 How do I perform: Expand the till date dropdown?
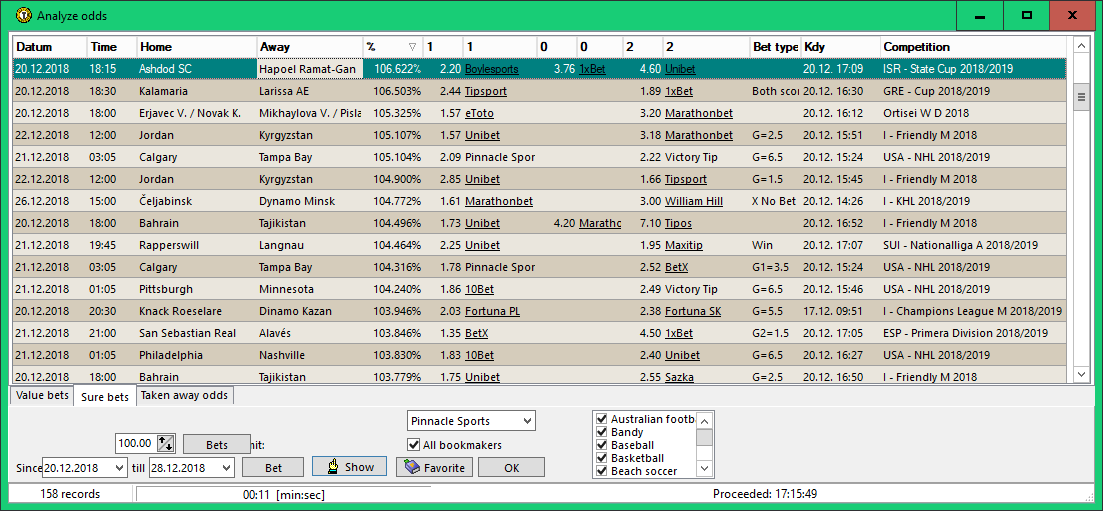coord(226,468)
